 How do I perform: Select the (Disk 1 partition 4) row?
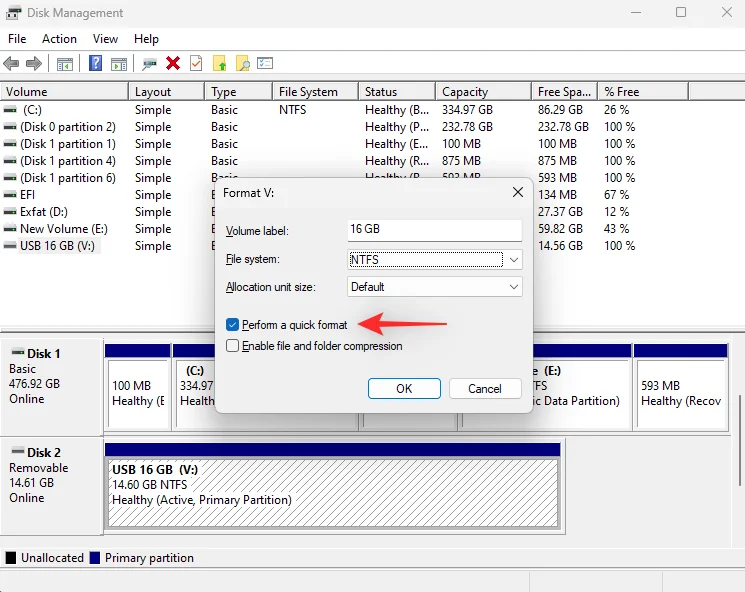coord(68,161)
